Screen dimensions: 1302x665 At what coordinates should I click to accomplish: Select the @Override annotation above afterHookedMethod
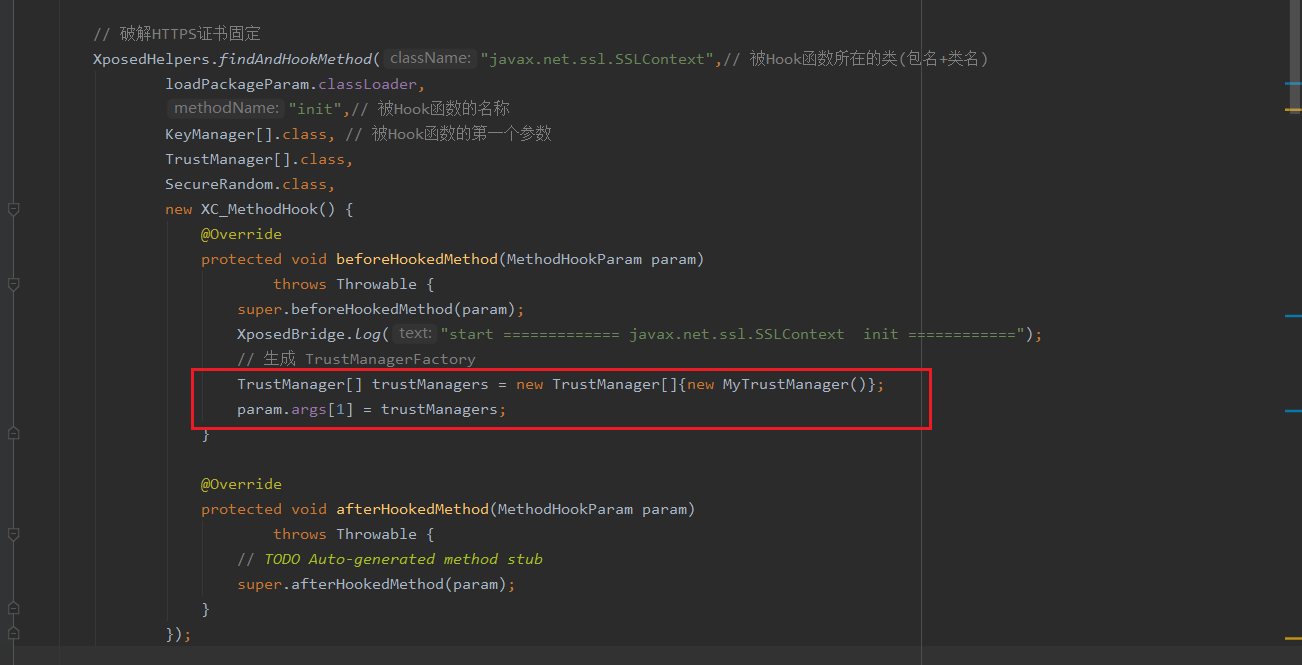(241, 483)
